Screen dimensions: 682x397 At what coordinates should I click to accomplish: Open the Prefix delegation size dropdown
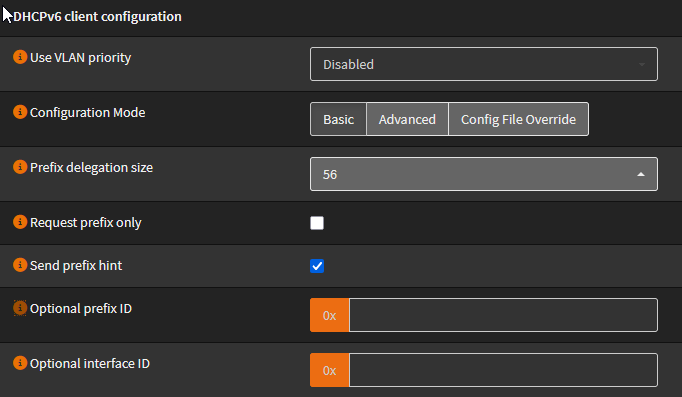tap(484, 174)
